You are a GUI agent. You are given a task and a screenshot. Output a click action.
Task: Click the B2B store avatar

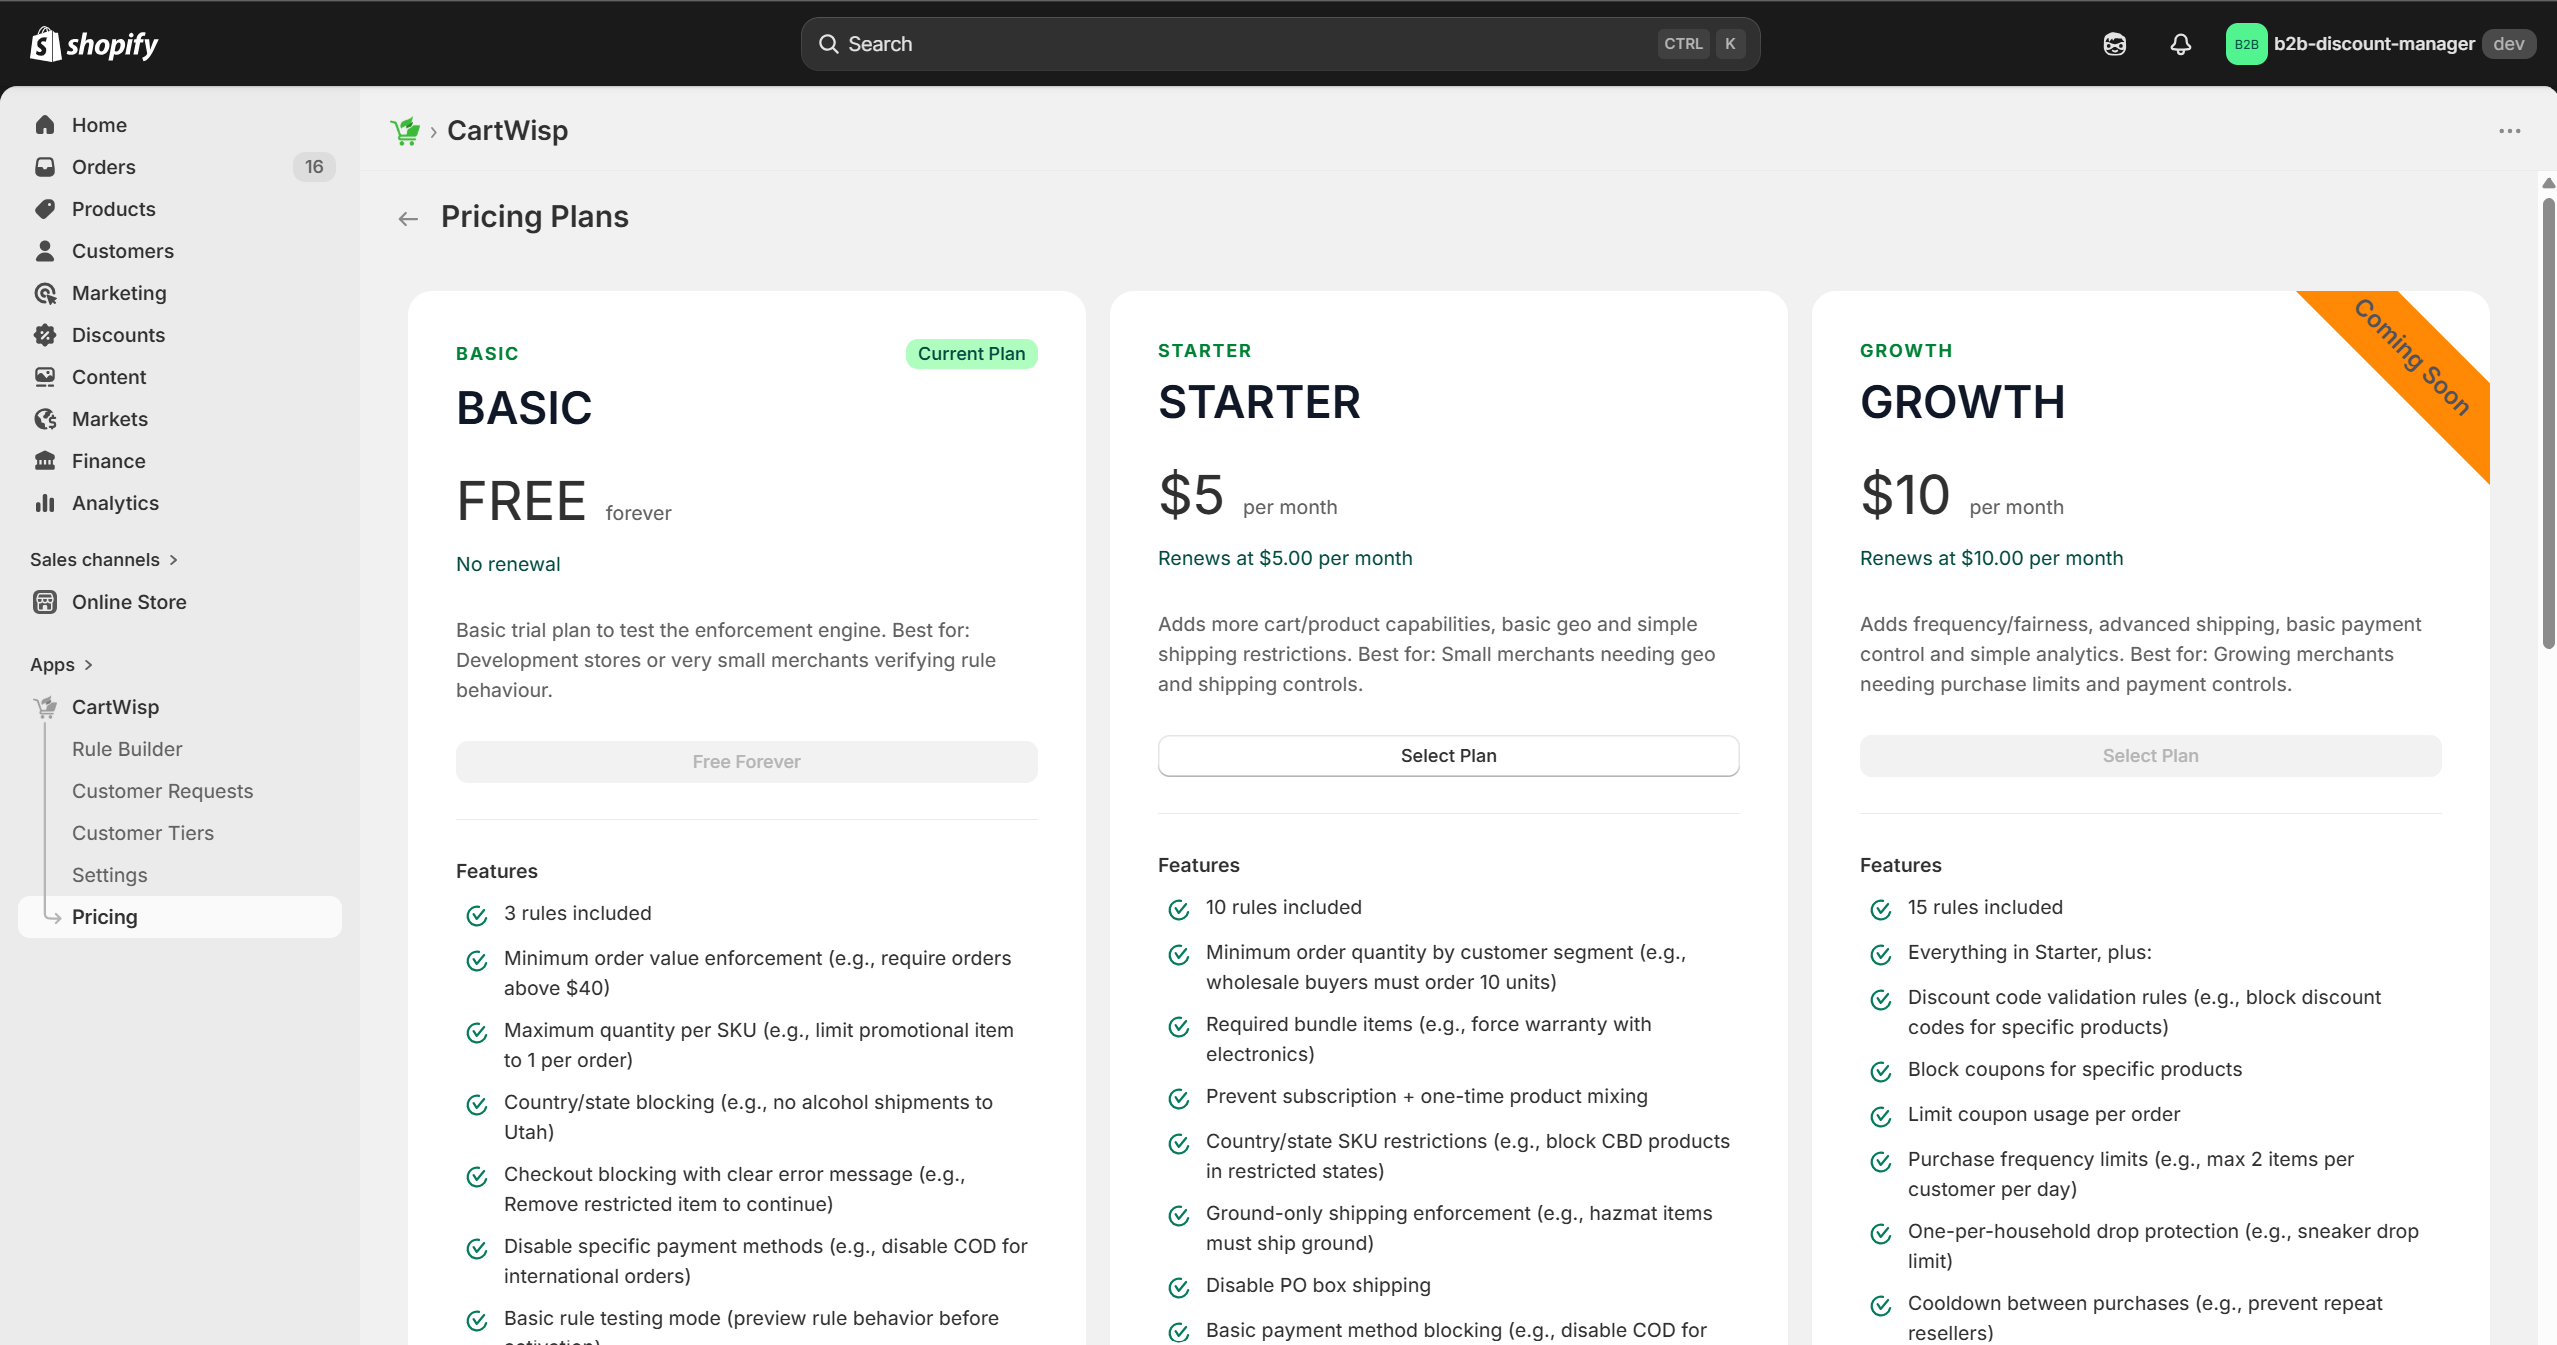[x=2246, y=44]
